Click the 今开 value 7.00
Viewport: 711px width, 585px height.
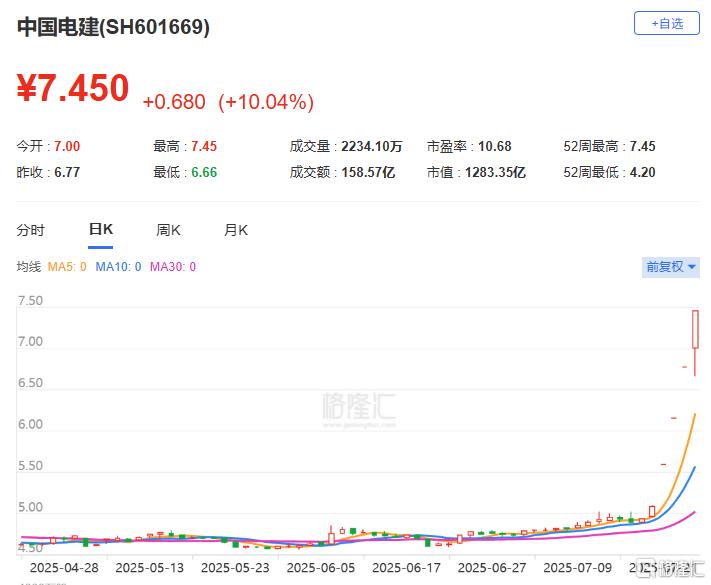click(x=67, y=146)
